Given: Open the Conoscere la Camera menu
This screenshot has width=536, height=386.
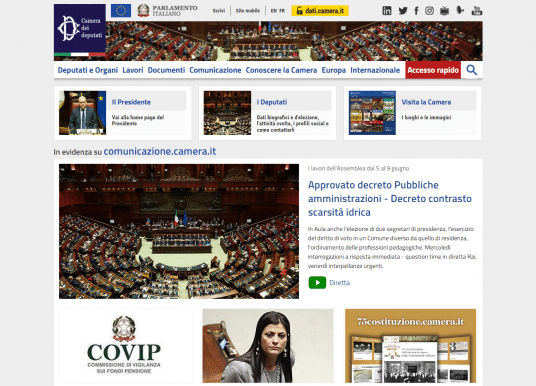Looking at the screenshot, I should point(281,70).
